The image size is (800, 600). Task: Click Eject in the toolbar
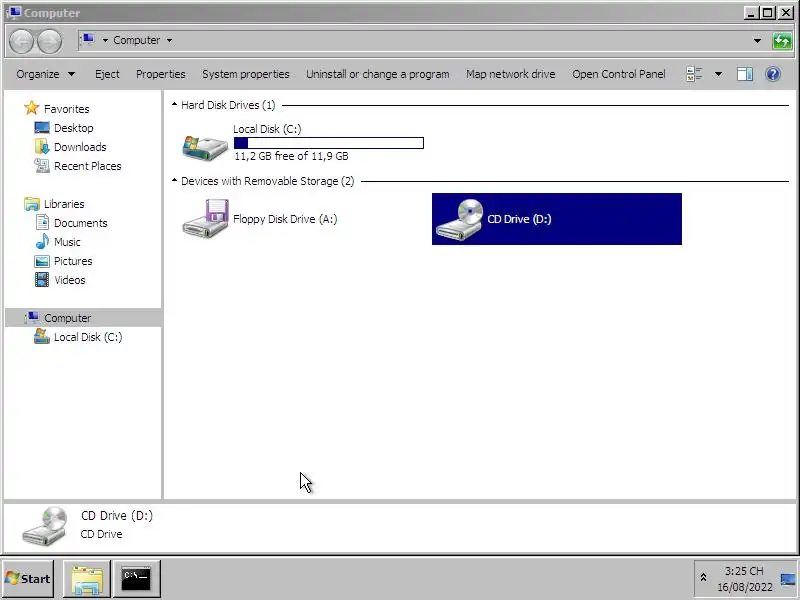pyautogui.click(x=107, y=74)
